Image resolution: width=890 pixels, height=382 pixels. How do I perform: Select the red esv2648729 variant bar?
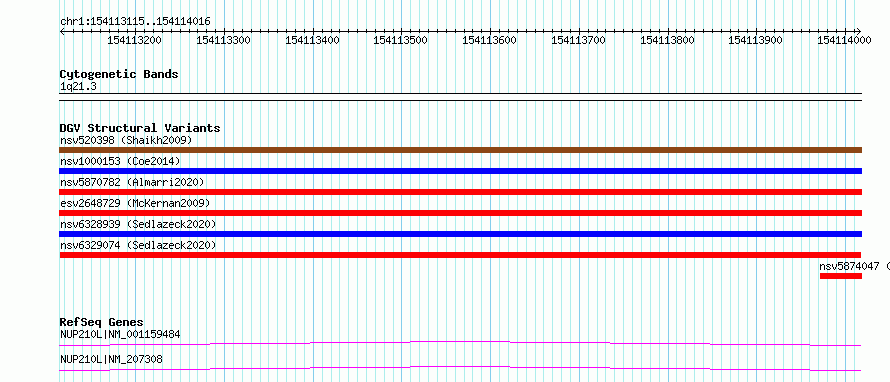461,213
